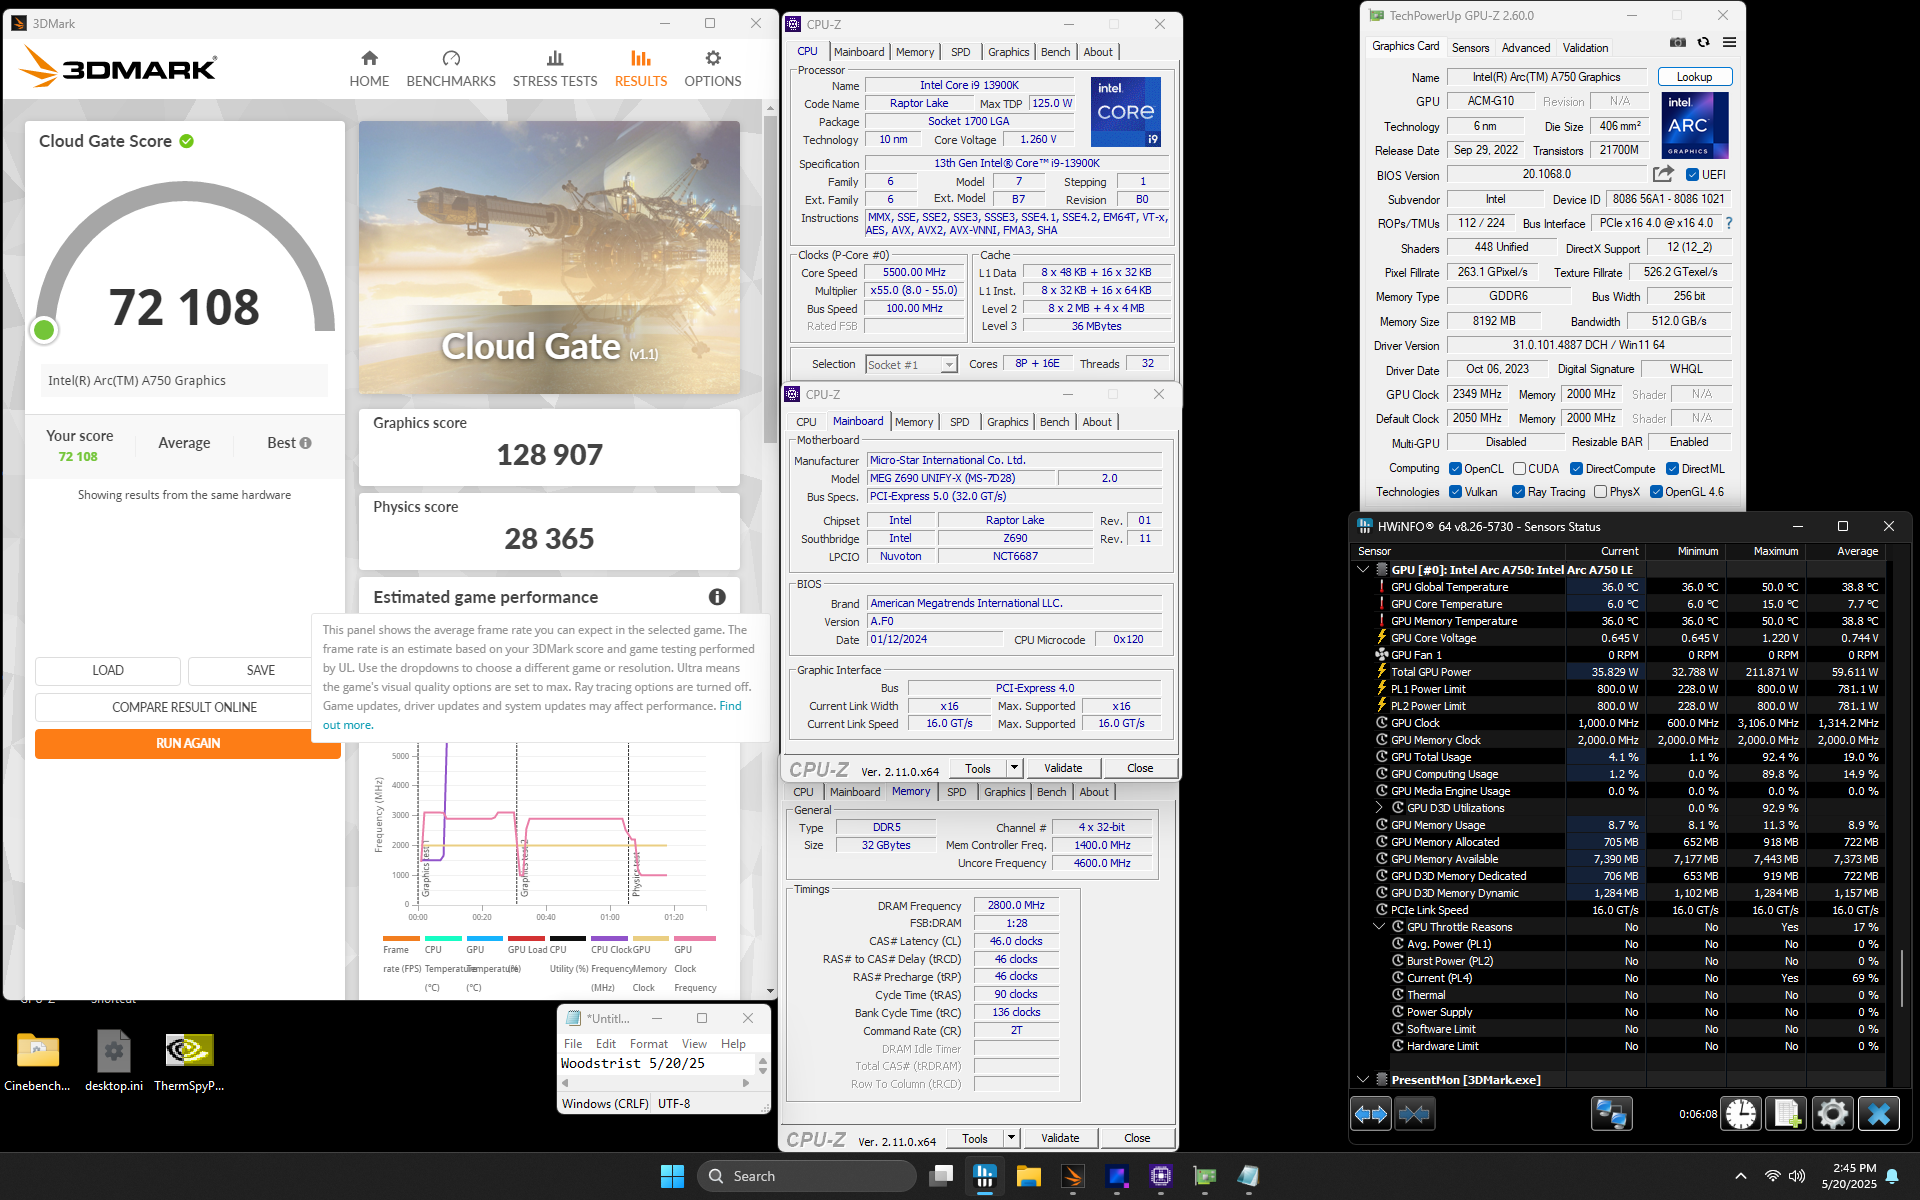The image size is (1920, 1200).
Task: Collapse the GPU Throttle Reasons row
Action: [1379, 927]
